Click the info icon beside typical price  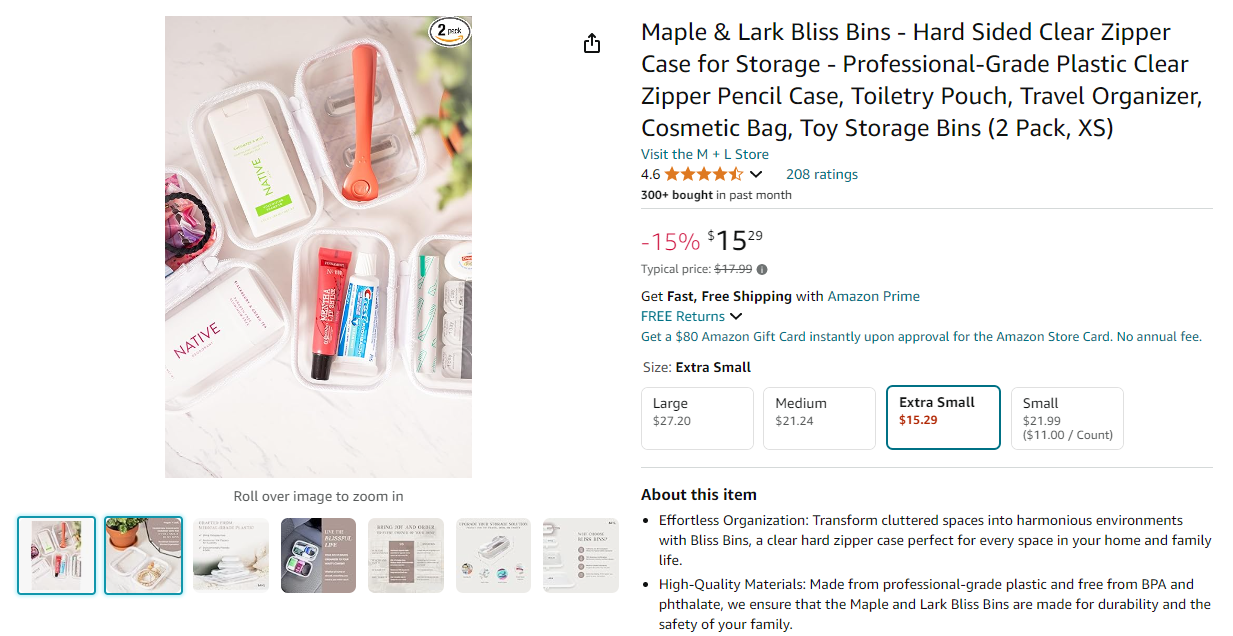point(762,269)
